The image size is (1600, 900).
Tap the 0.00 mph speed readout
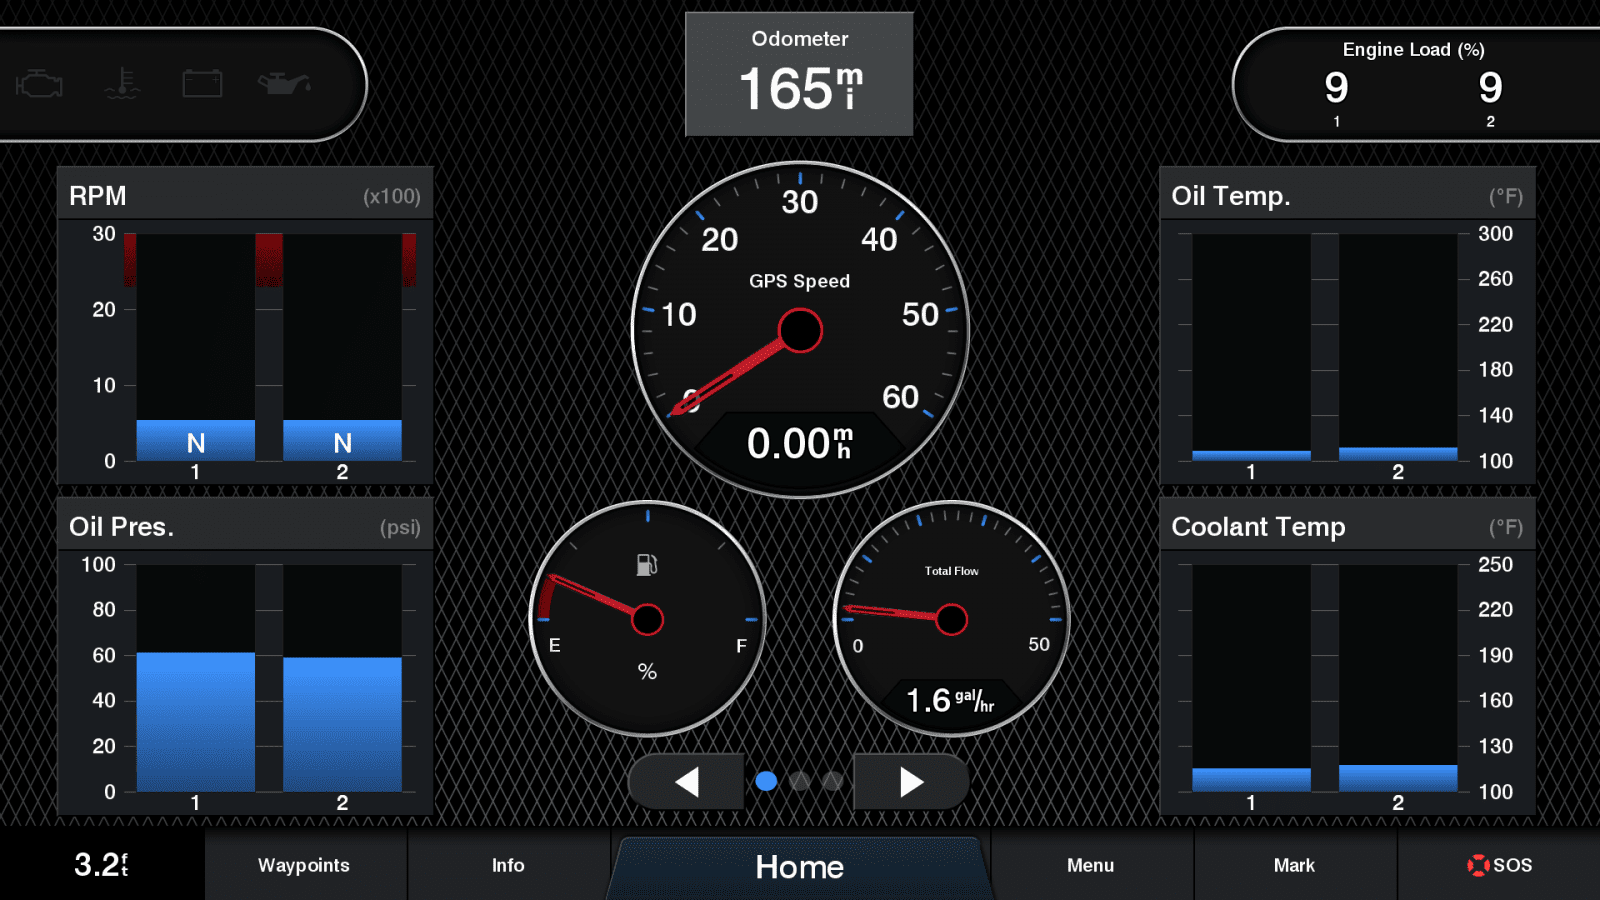pyautogui.click(x=800, y=443)
